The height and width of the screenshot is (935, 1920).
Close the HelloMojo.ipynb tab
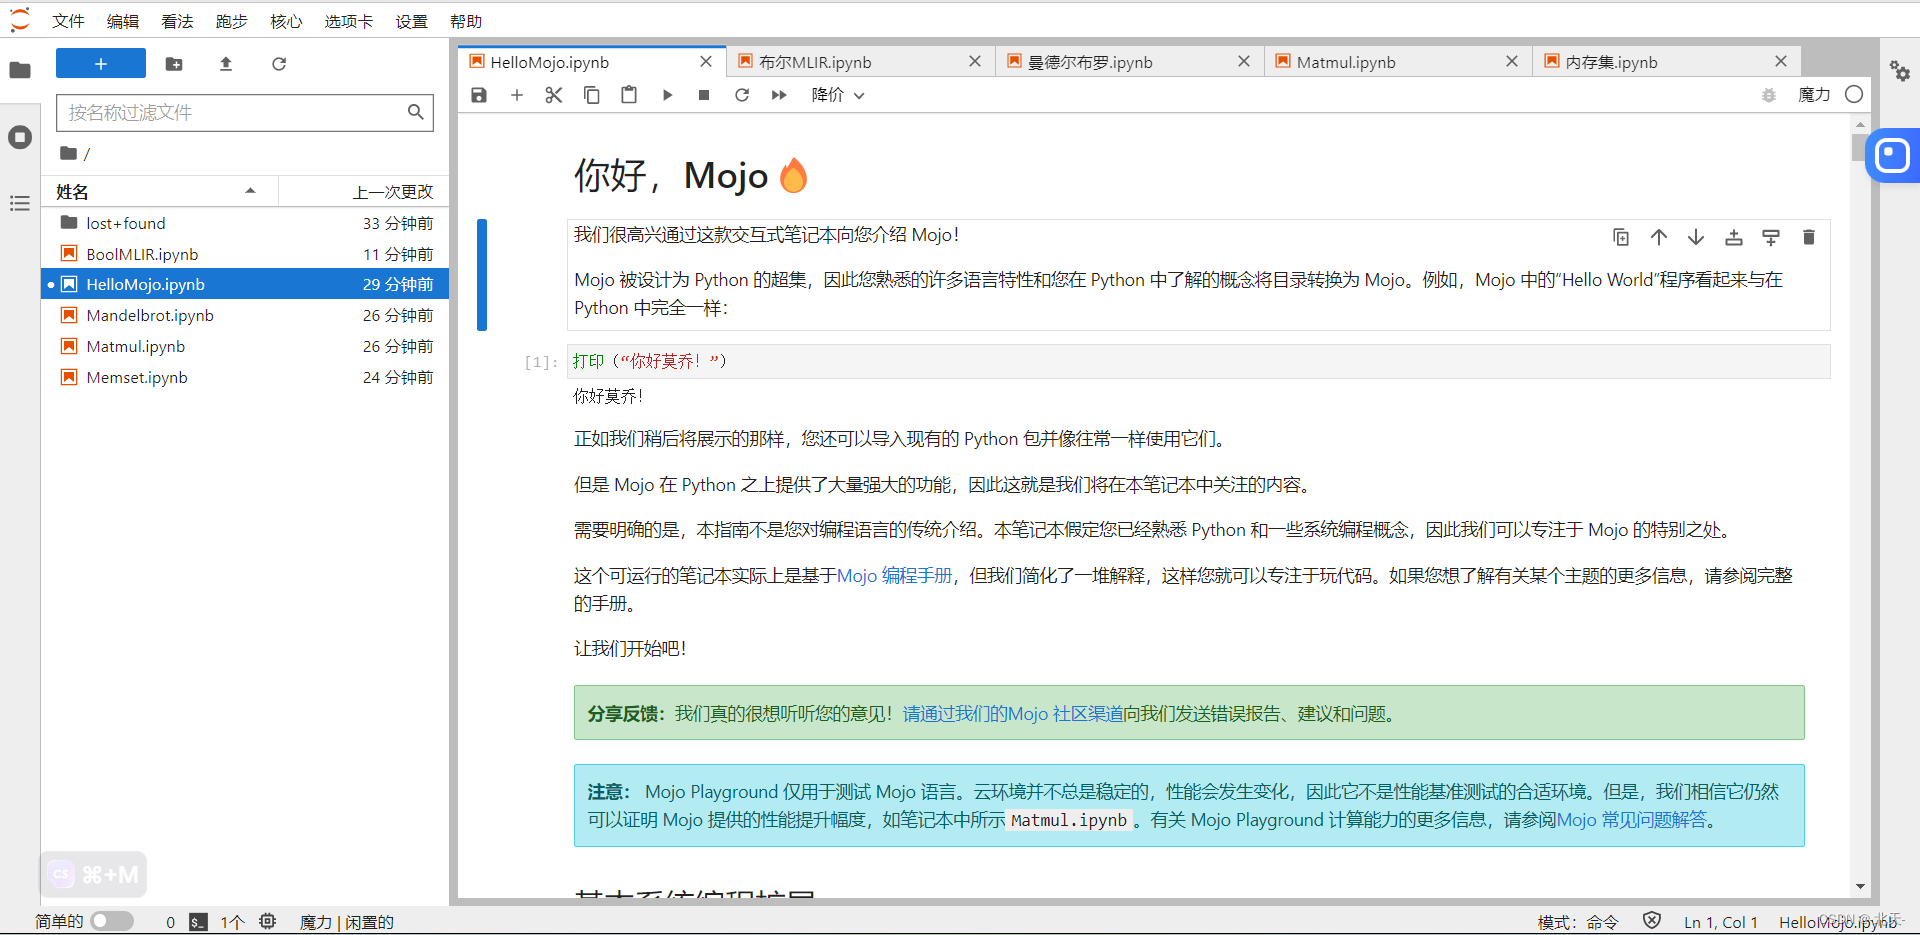coord(706,62)
